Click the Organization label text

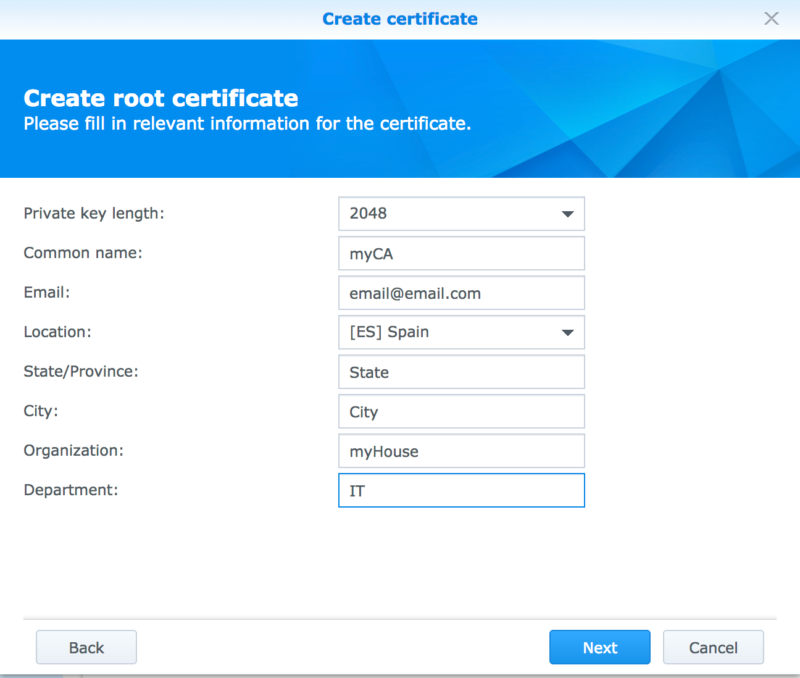[x=73, y=450]
